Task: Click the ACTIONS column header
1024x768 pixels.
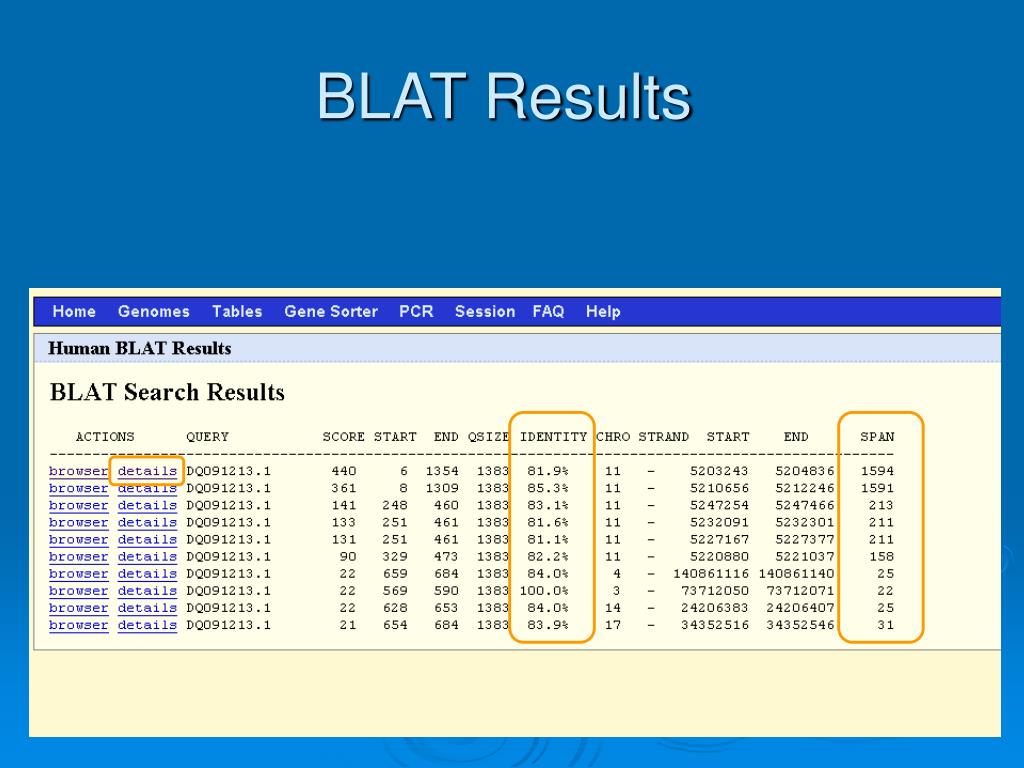Action: click(x=104, y=436)
